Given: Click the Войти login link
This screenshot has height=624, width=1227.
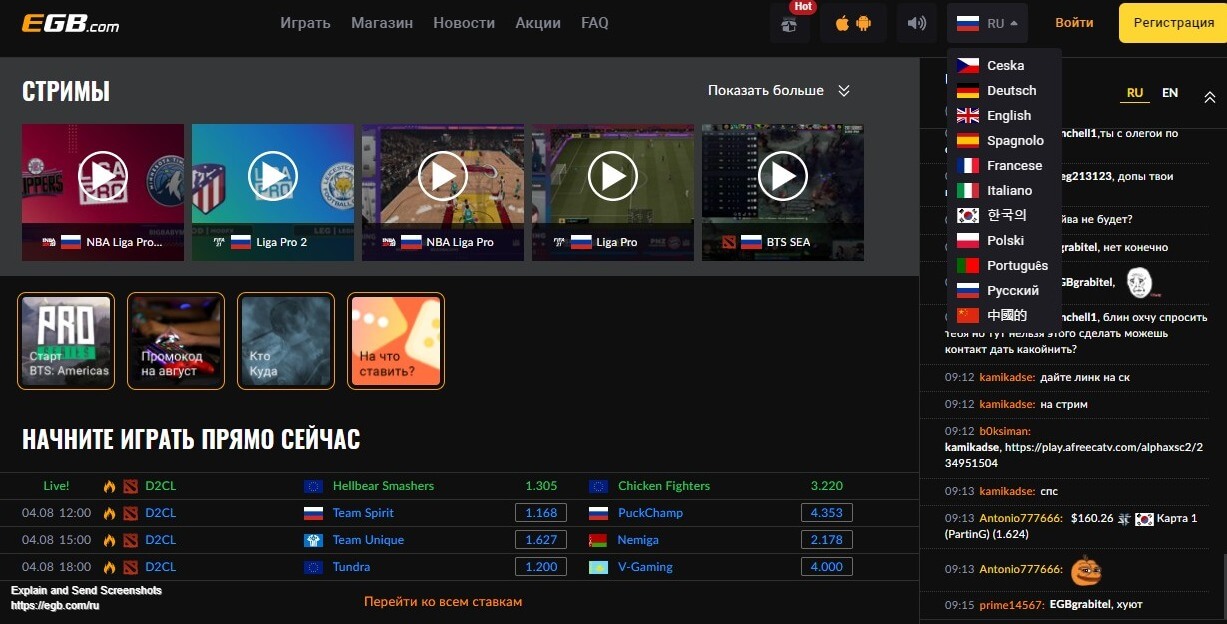Looking at the screenshot, I should click(1074, 23).
